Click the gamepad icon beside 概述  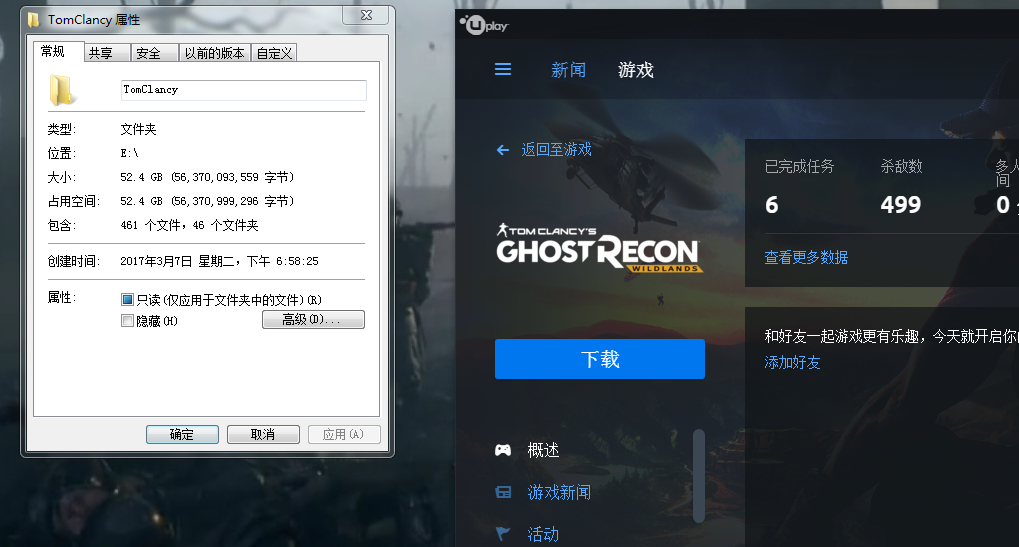[503, 450]
